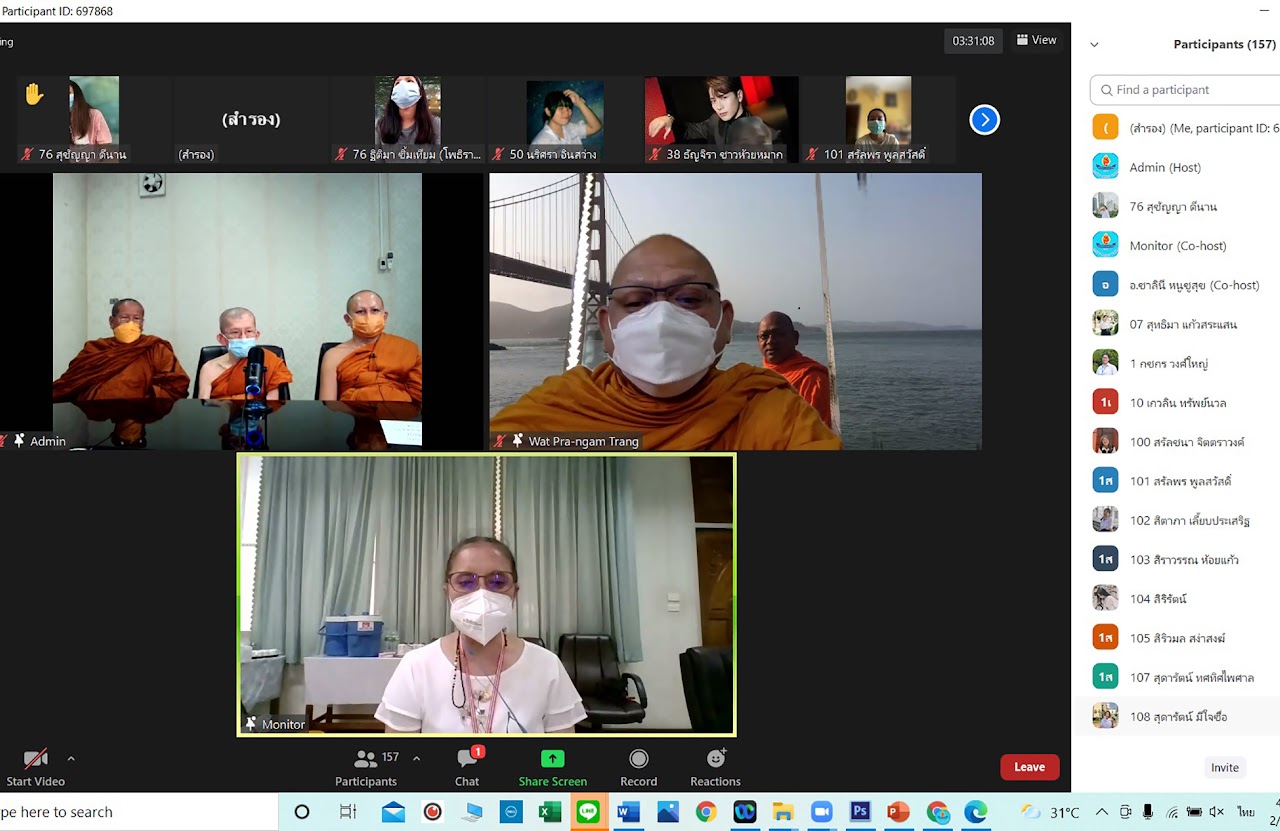Select 104 สิริรัตน์ participant row
Image resolution: width=1280 pixels, height=831 pixels.
click(x=1180, y=598)
